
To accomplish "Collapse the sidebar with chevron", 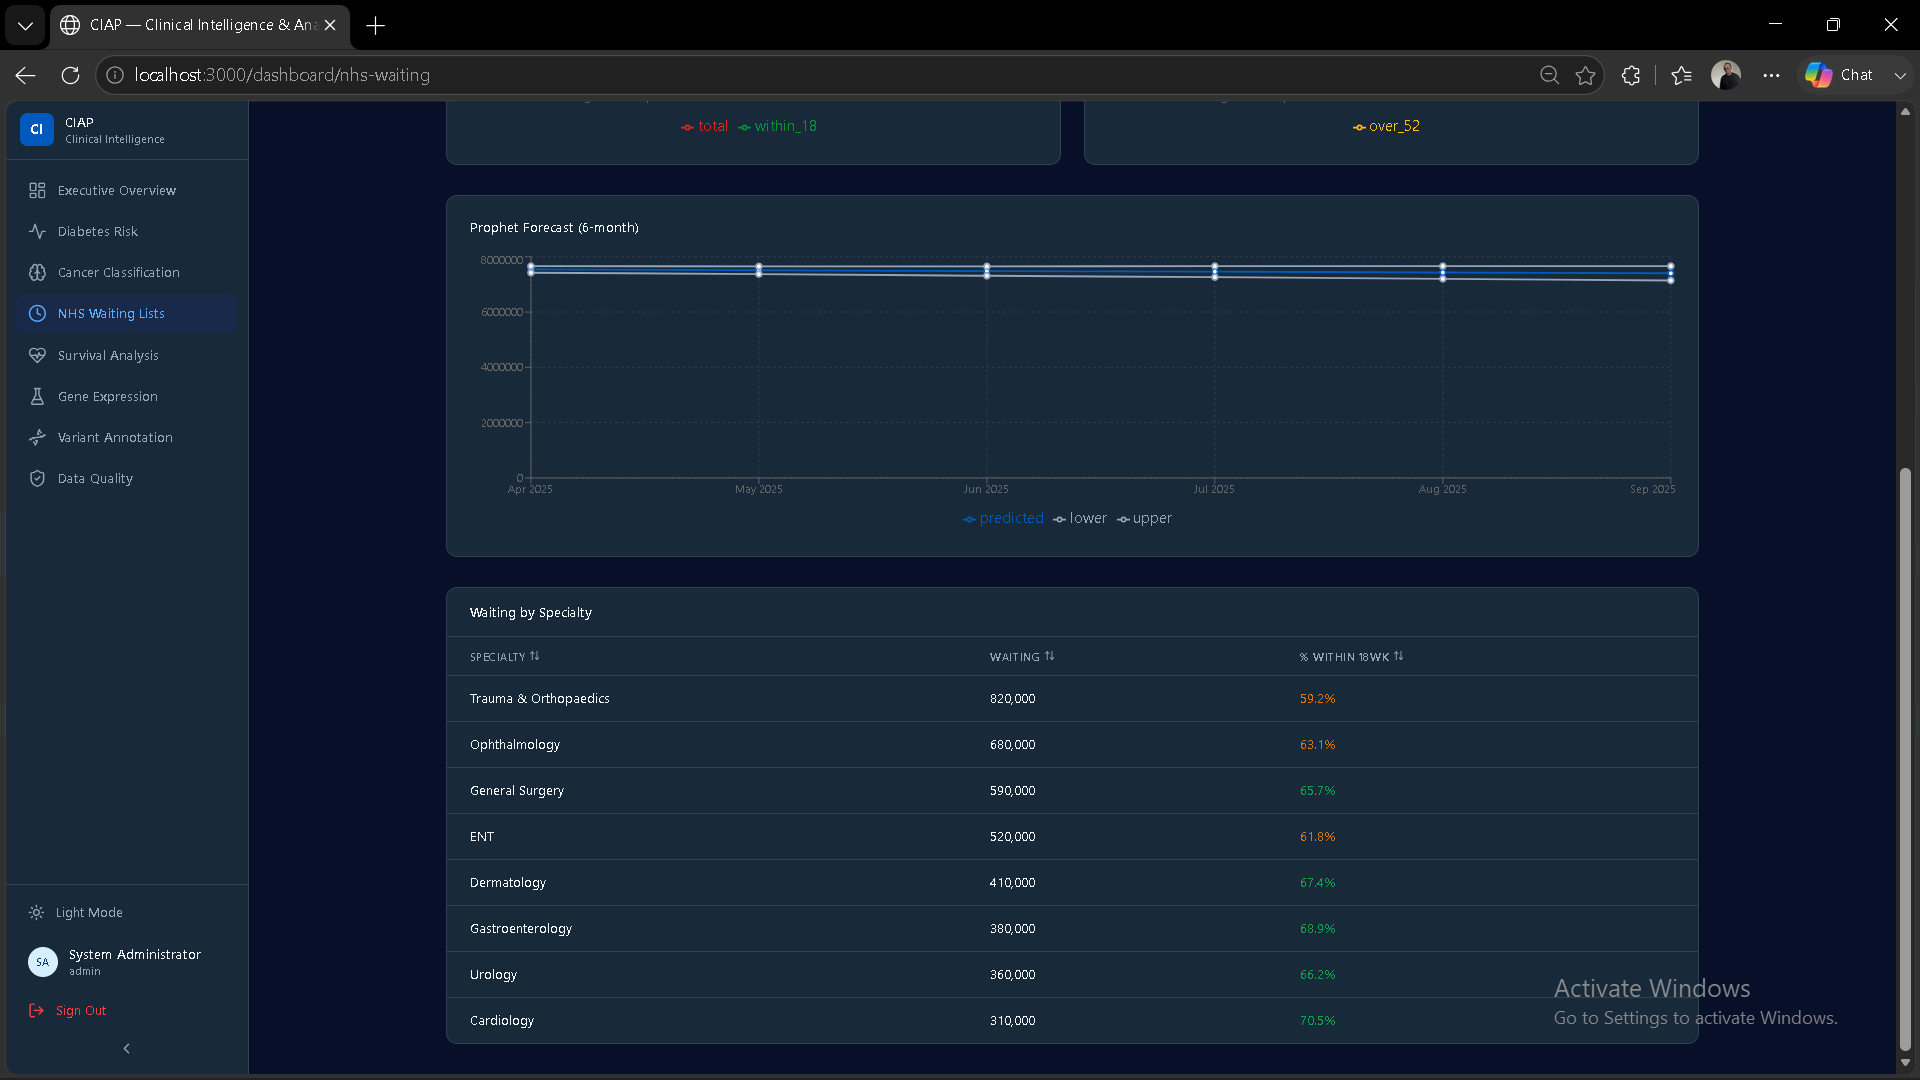I will [126, 1048].
